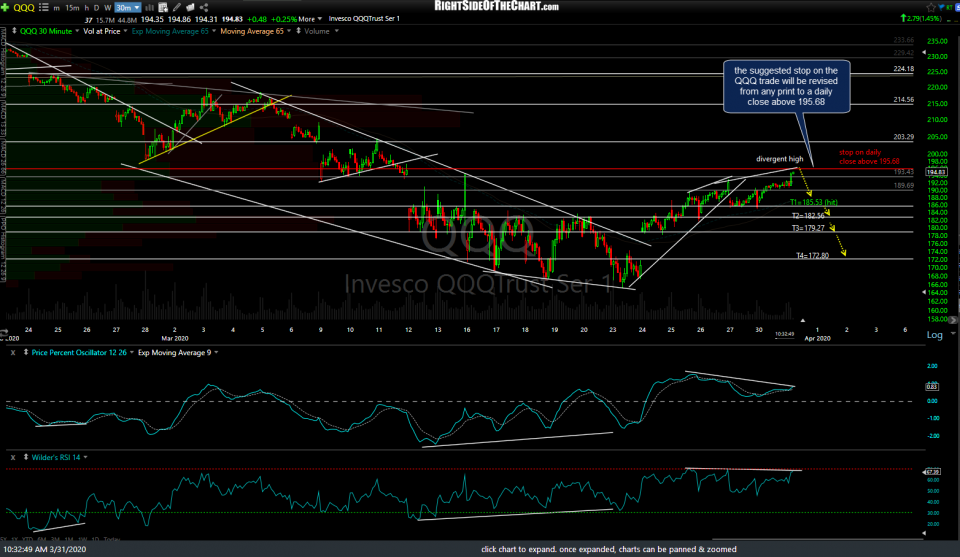Screen dimensions: 960x557
Task: Close the Wilder's RSI pane
Action: click(13, 457)
